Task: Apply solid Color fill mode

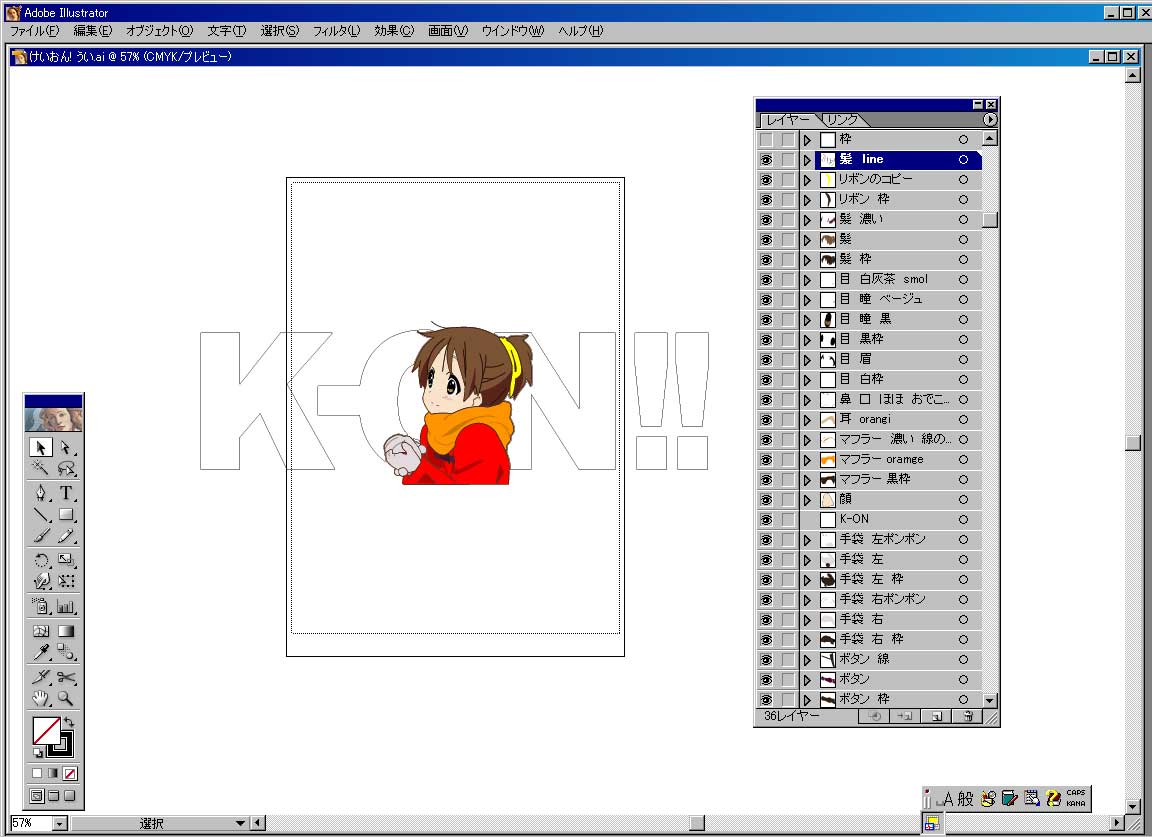Action: [37, 773]
